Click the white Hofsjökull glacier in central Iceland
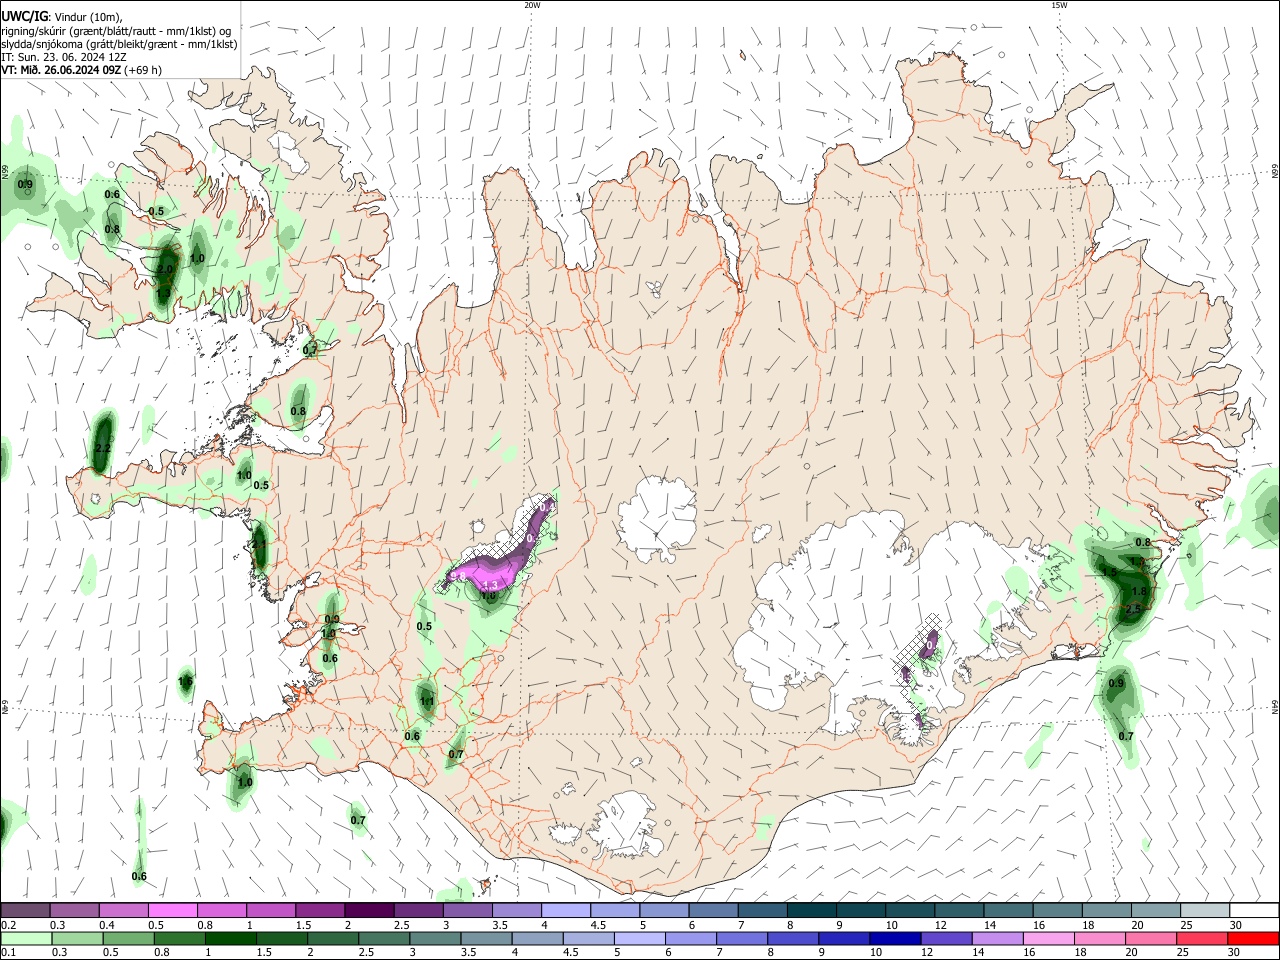Image resolution: width=1280 pixels, height=960 pixels. click(x=657, y=517)
